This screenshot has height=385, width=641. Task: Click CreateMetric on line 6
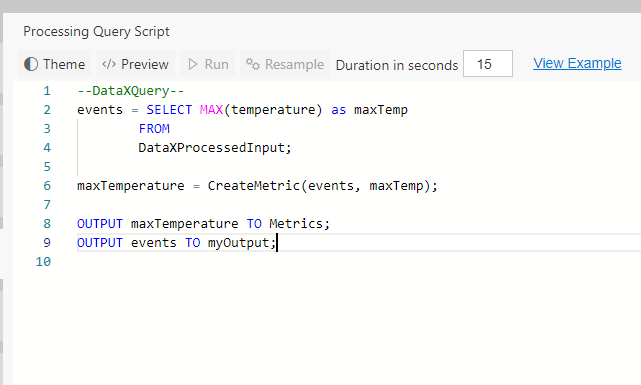point(254,186)
